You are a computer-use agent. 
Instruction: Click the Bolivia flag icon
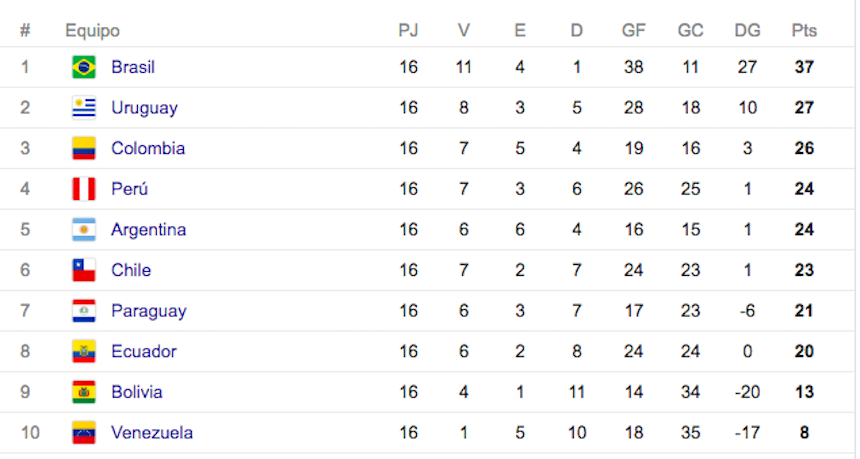[84, 392]
